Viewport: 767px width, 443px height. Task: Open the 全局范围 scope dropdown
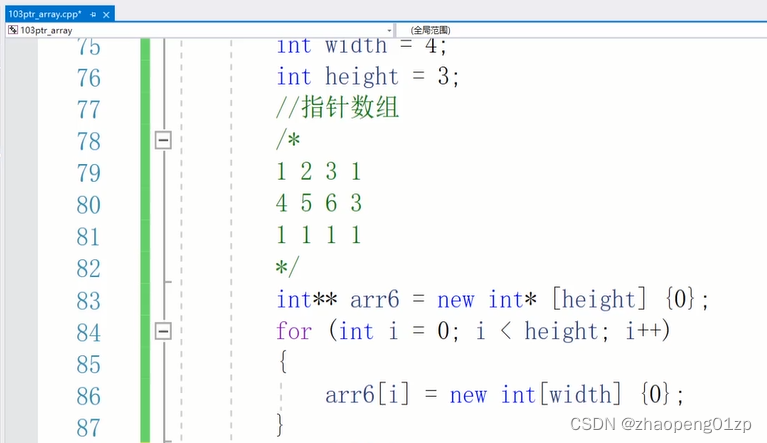pyautogui.click(x=581, y=30)
